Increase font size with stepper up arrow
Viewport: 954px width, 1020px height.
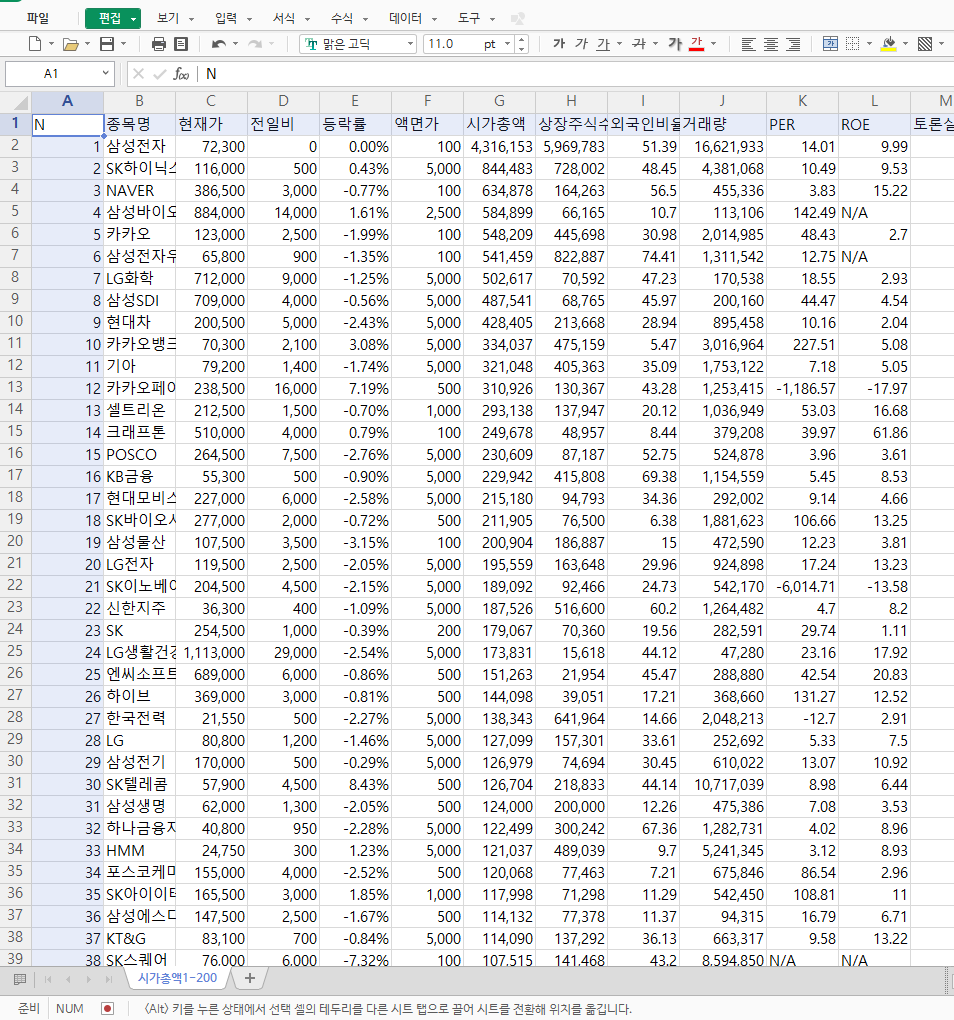coord(522,40)
